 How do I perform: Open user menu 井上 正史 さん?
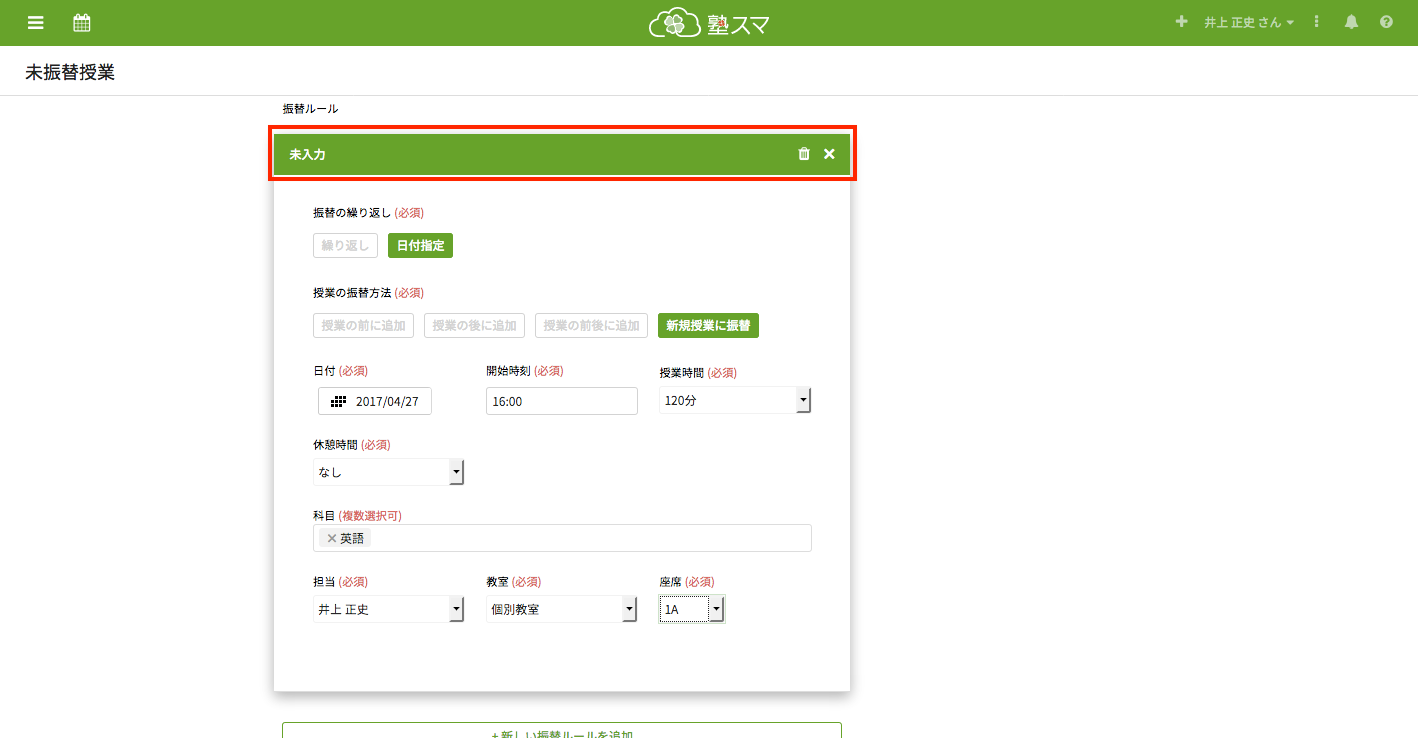click(x=1248, y=22)
